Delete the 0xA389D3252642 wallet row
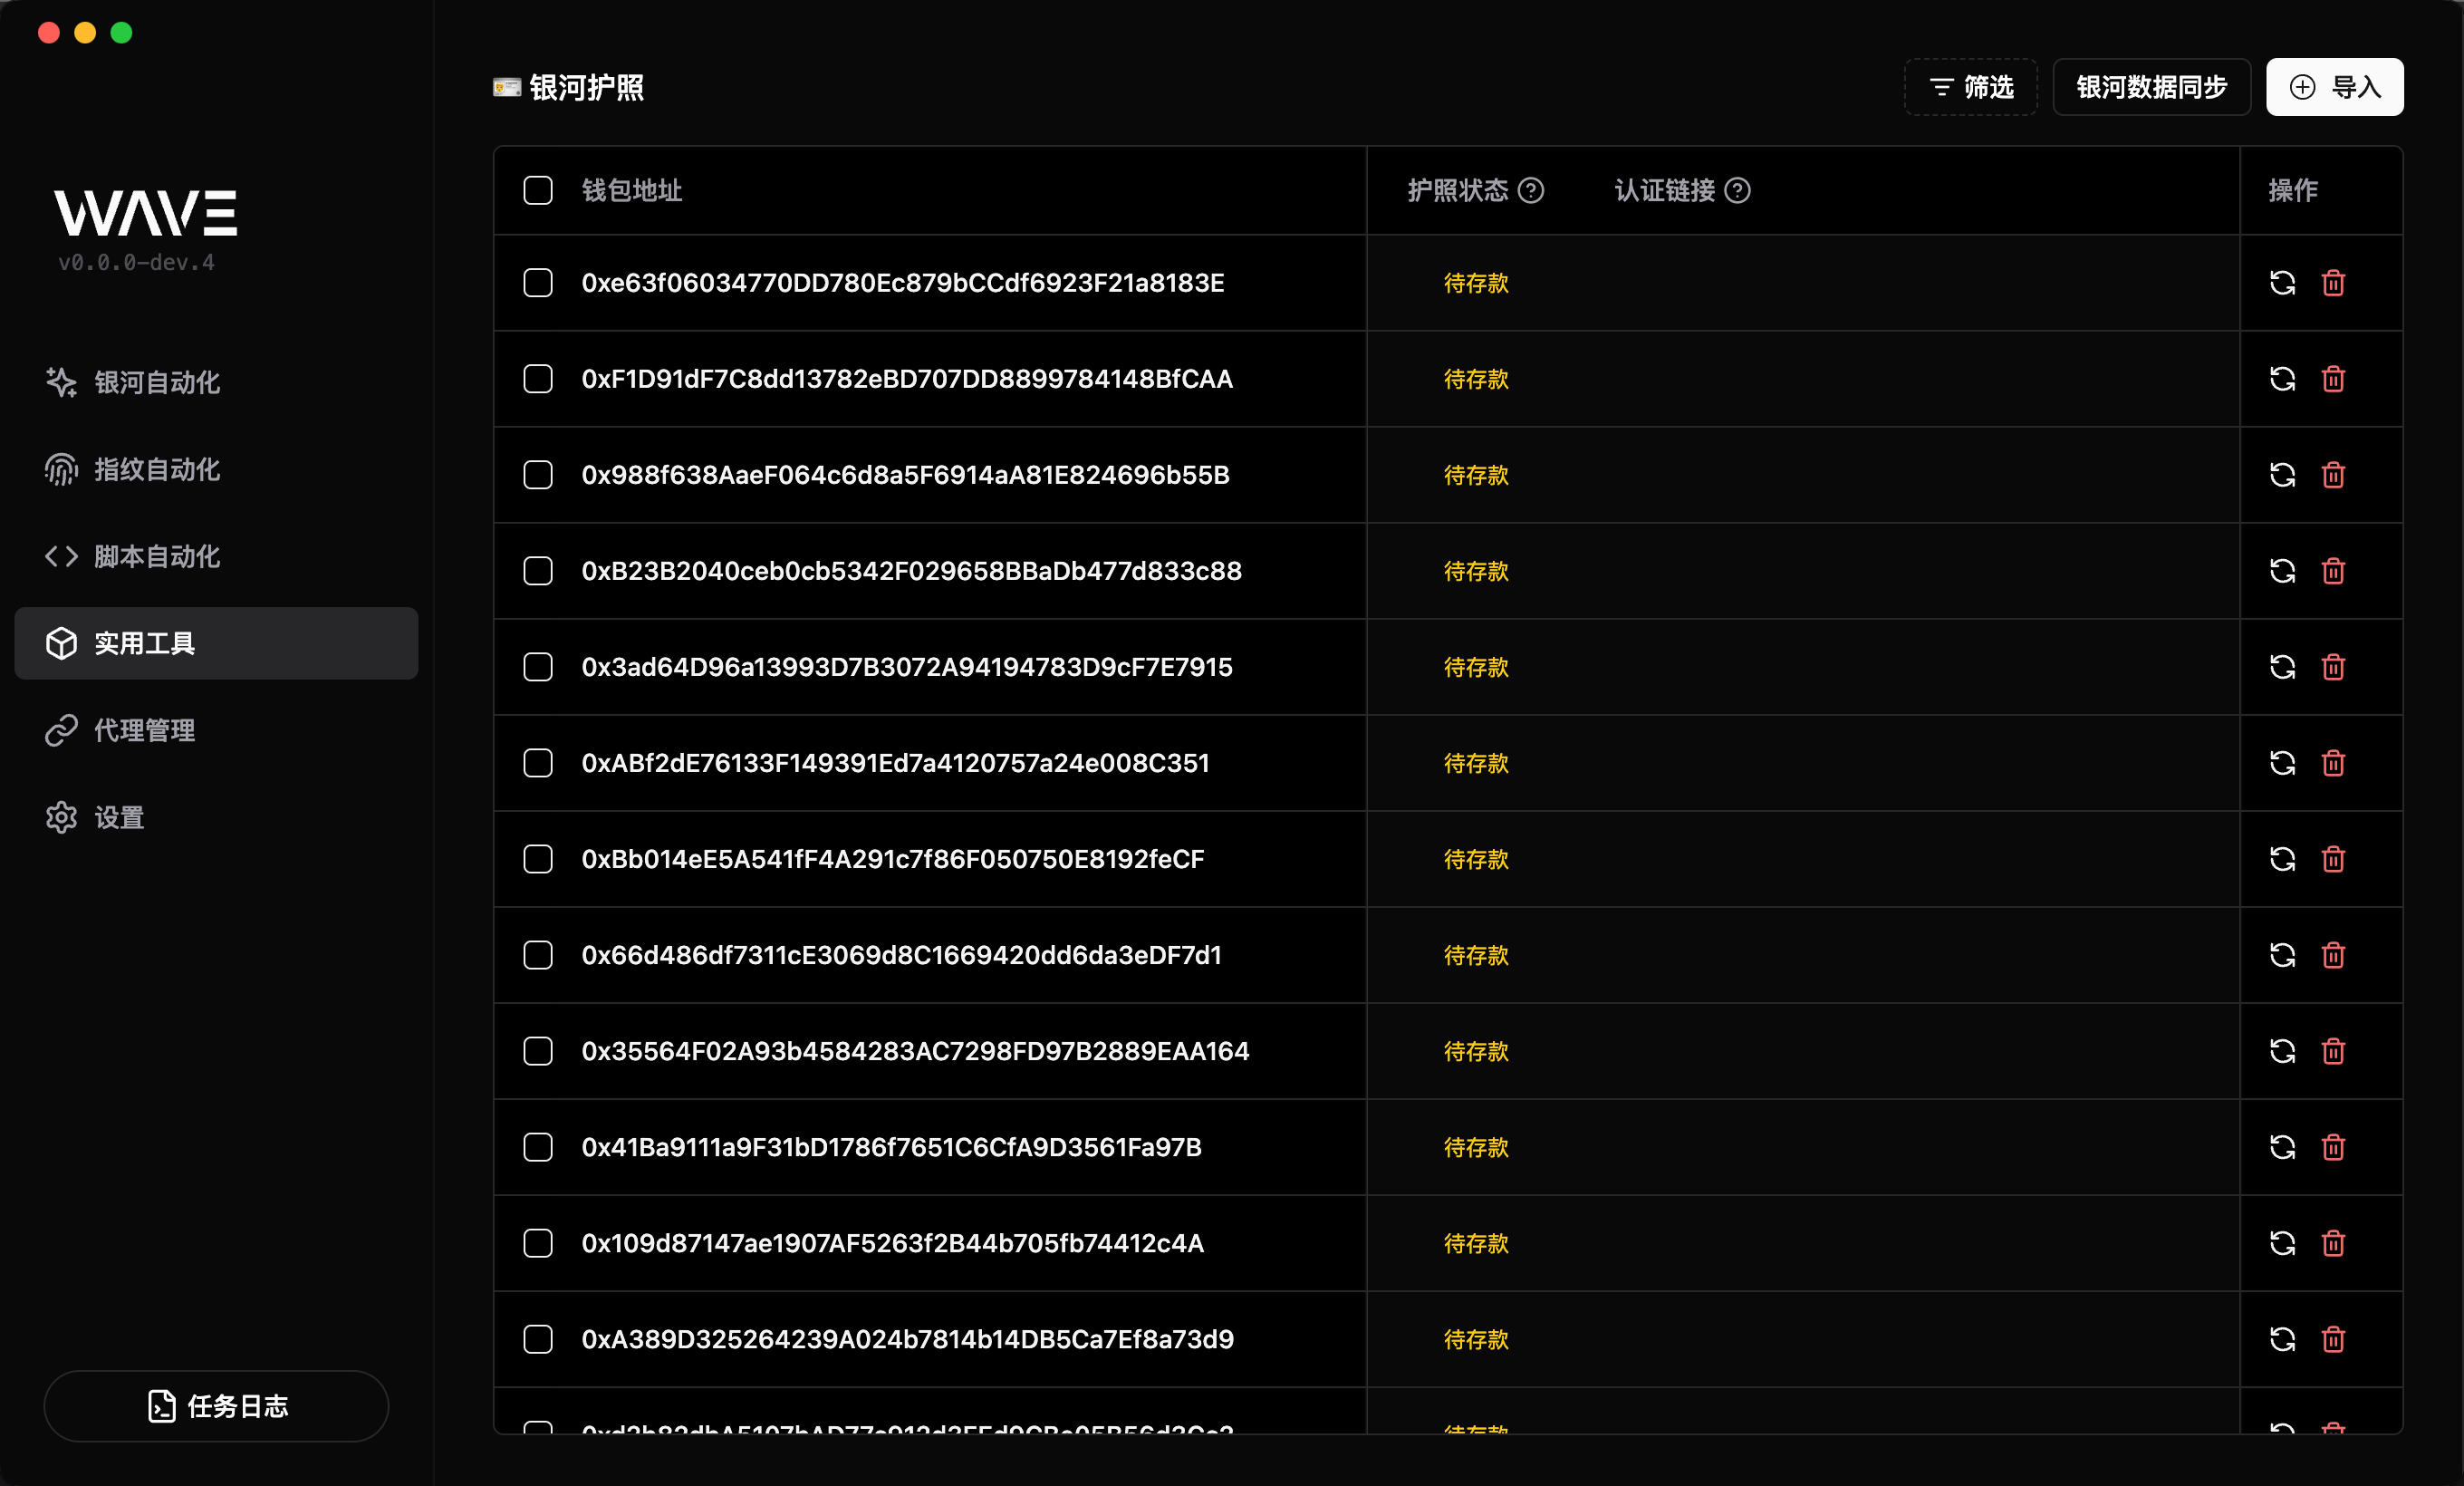 (x=2332, y=1339)
